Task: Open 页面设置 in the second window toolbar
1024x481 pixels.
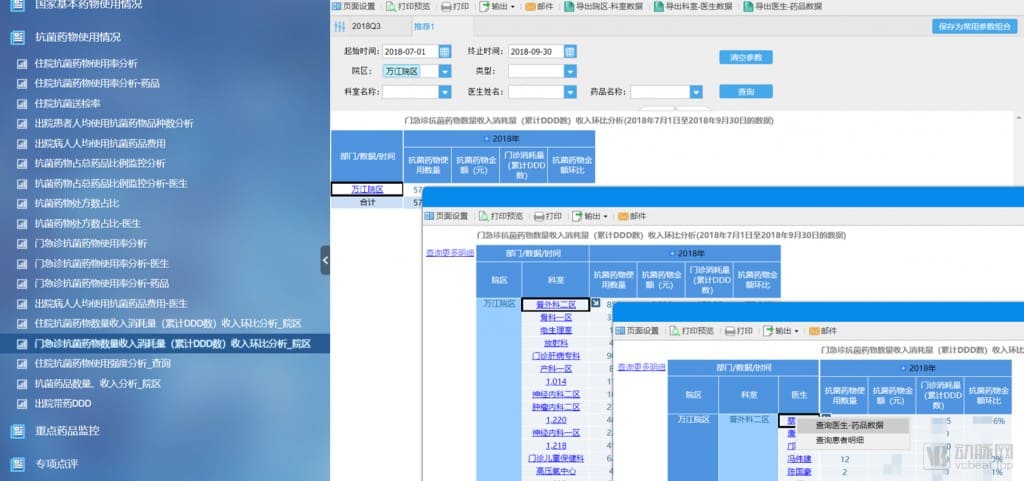Action: point(447,216)
